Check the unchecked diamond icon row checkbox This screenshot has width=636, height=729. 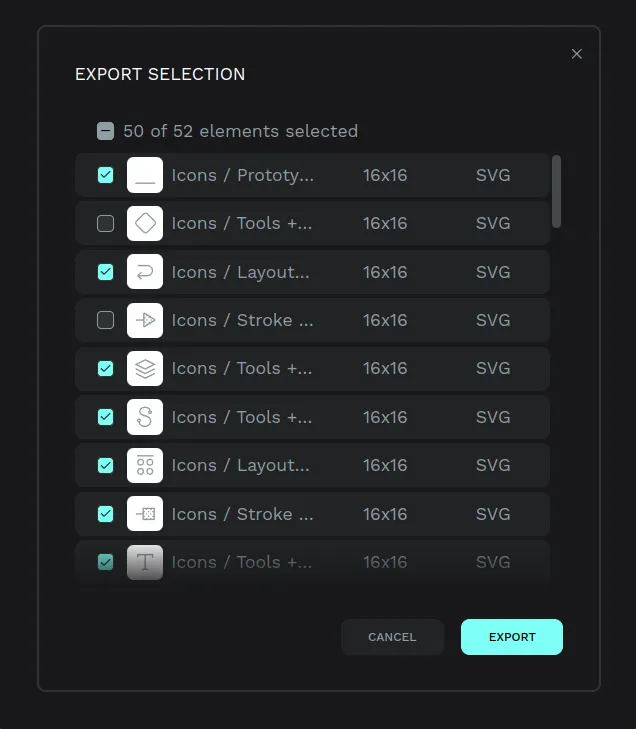coord(105,223)
